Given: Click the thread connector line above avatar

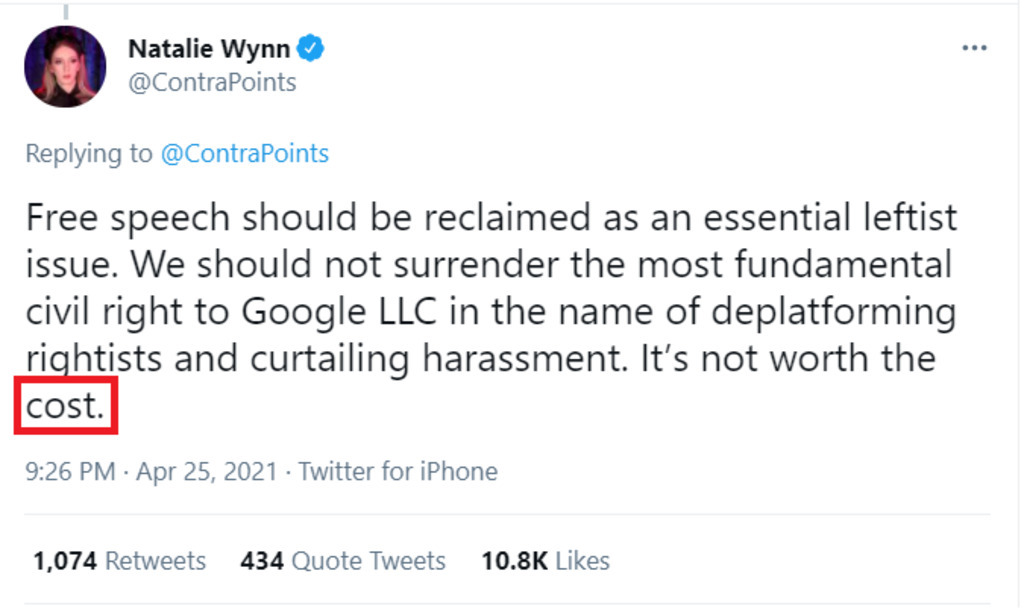Looking at the screenshot, I should [66, 11].
